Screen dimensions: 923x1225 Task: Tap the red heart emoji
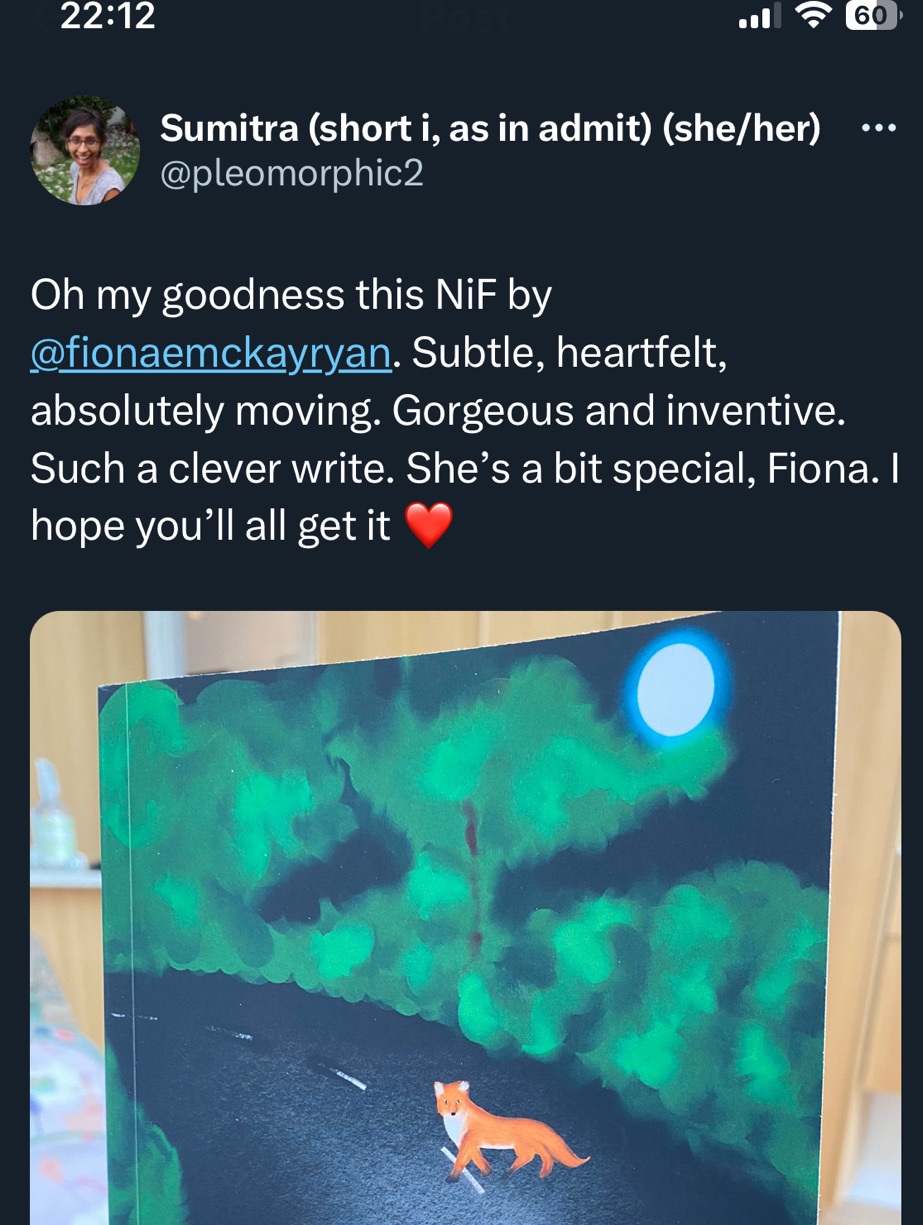(x=430, y=525)
